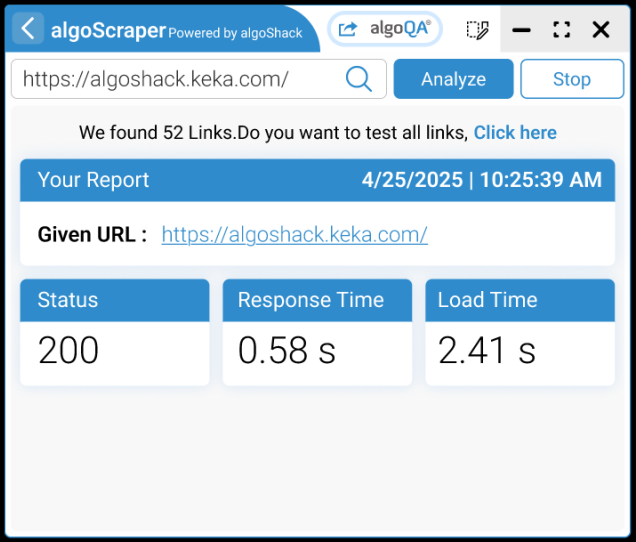The image size is (636, 542).
Task: Click the algoScraper title text
Action: pos(108,30)
